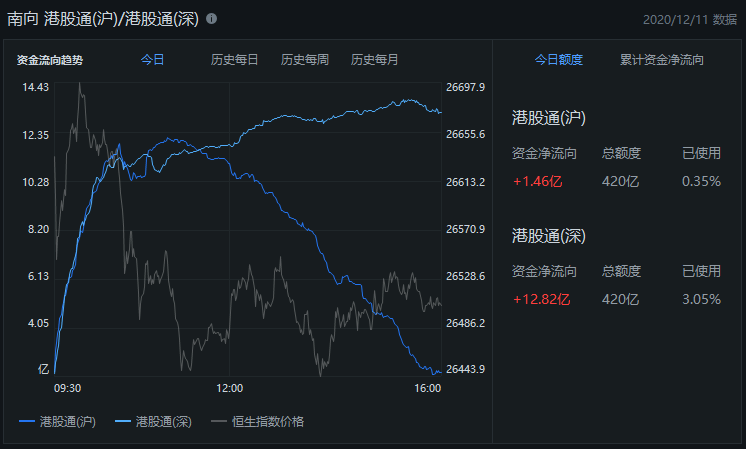The image size is (746, 449).
Task: Click the 09:30 marker on time axis
Action: pyautogui.click(x=67, y=387)
